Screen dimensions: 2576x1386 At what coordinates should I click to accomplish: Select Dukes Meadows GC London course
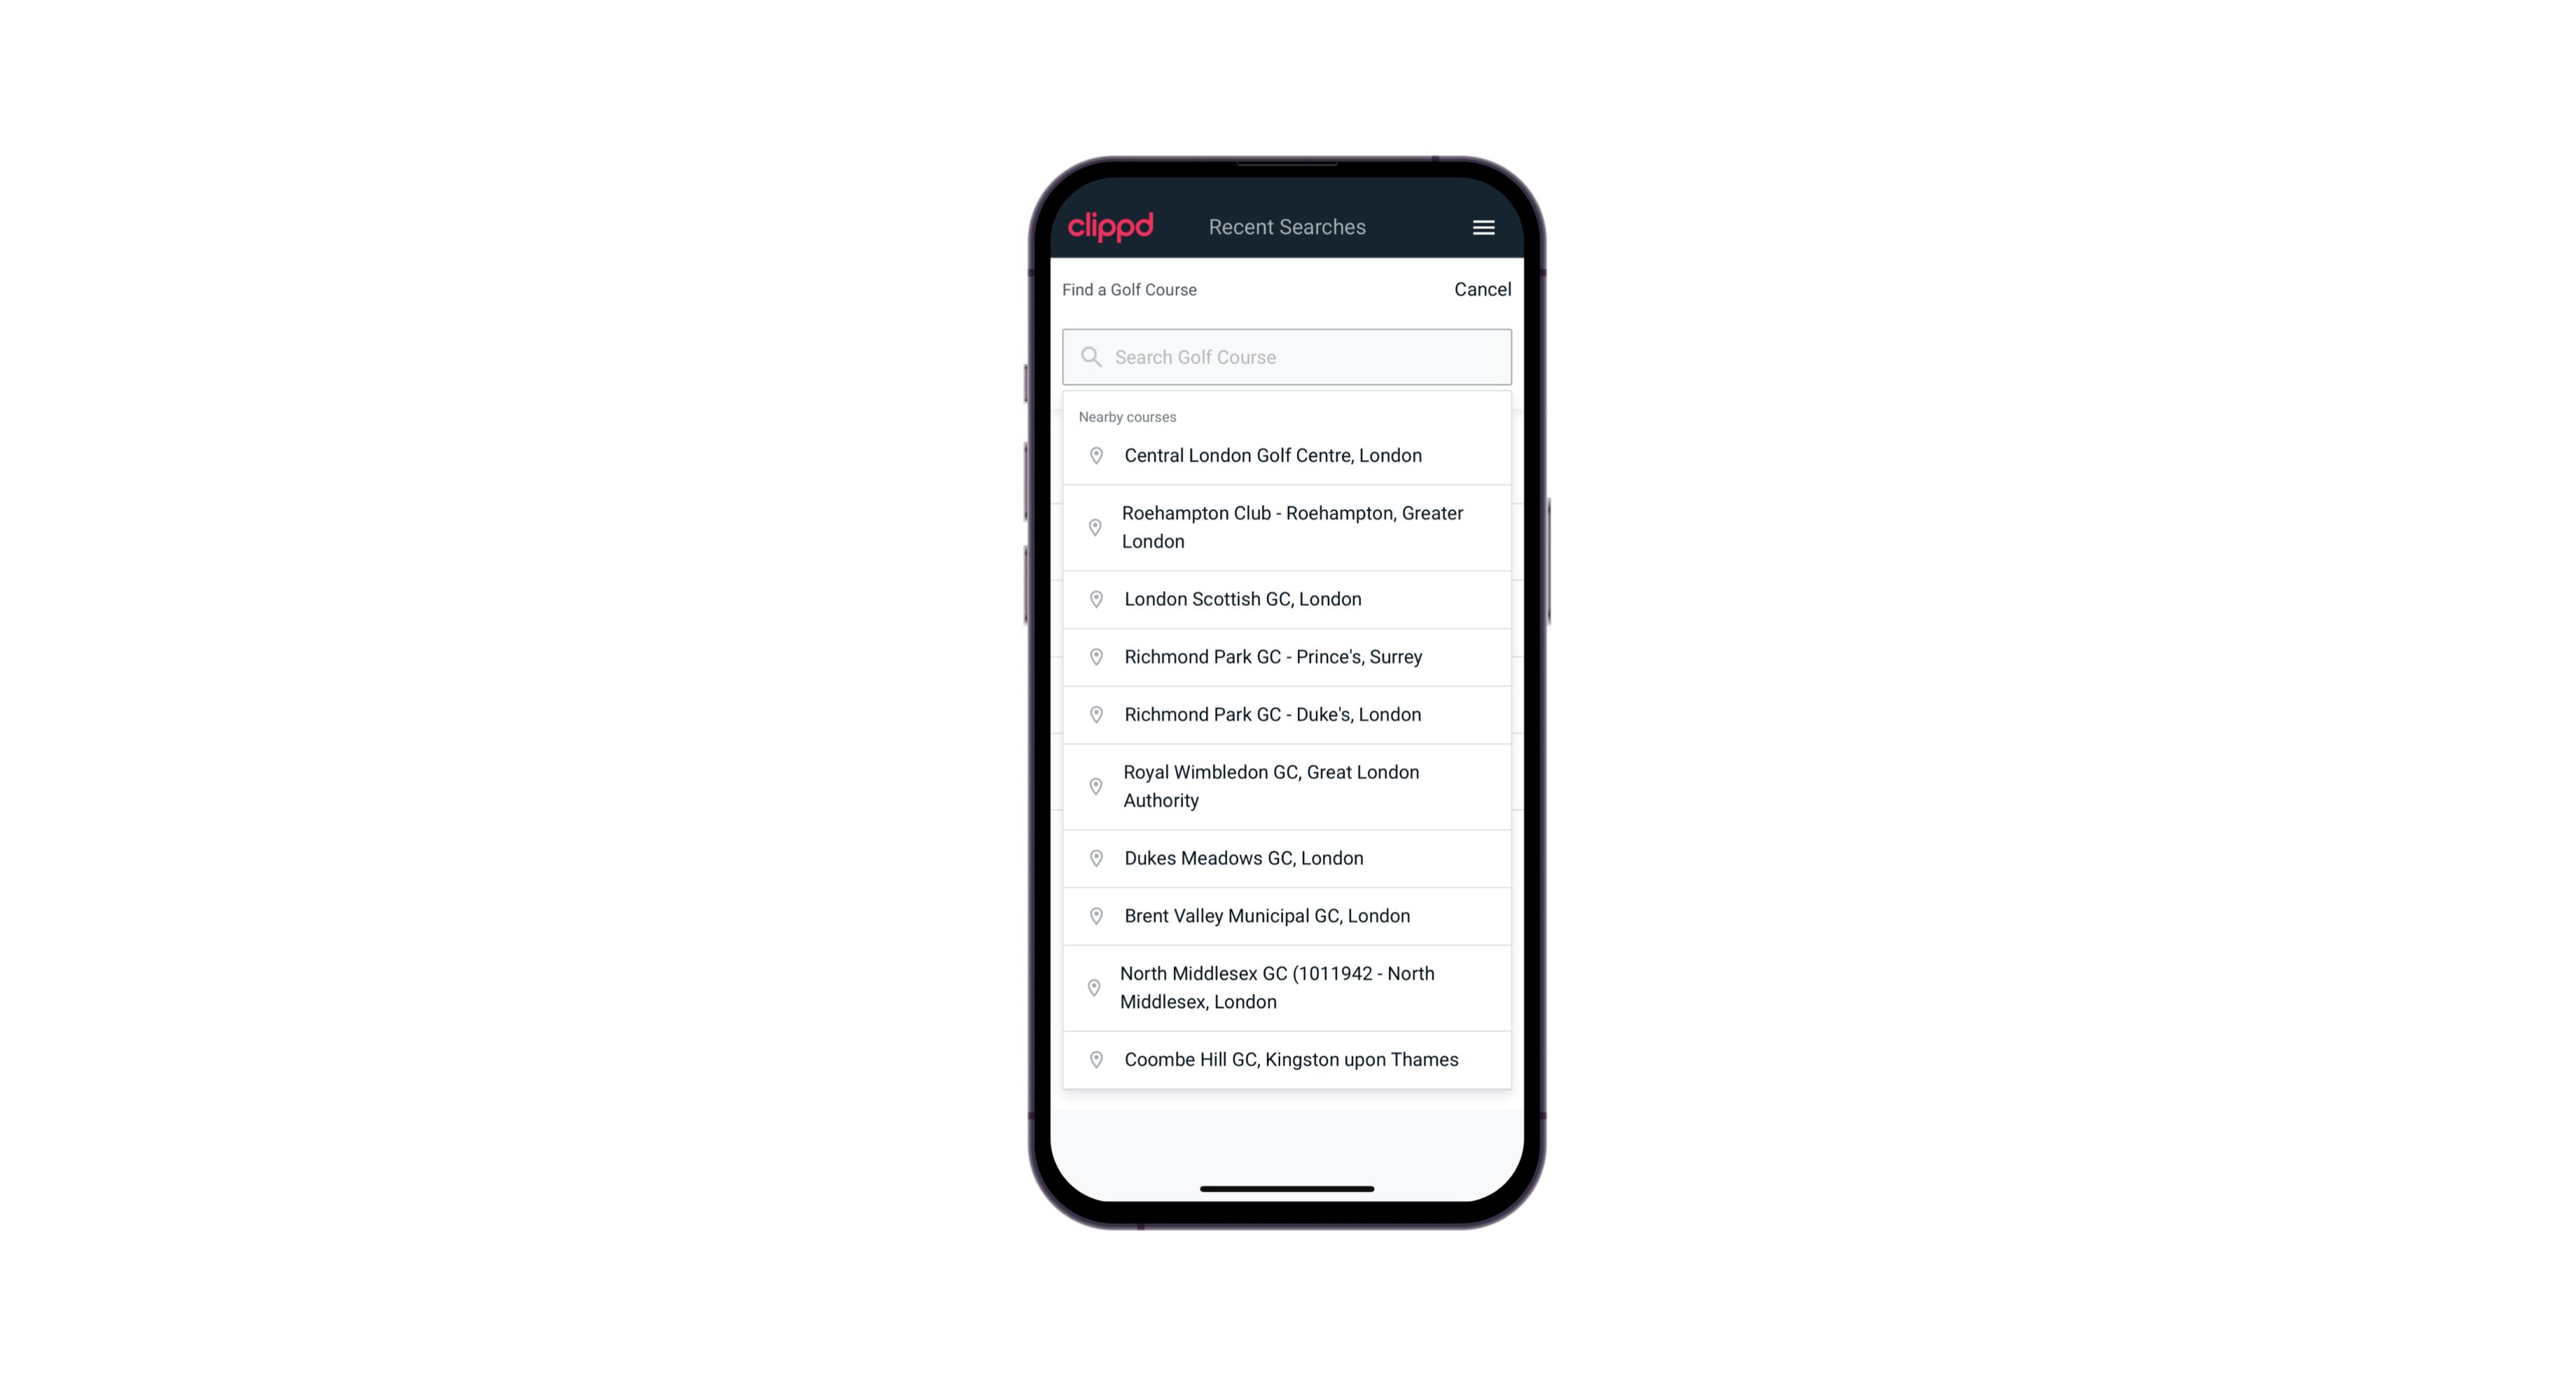pos(1288,857)
